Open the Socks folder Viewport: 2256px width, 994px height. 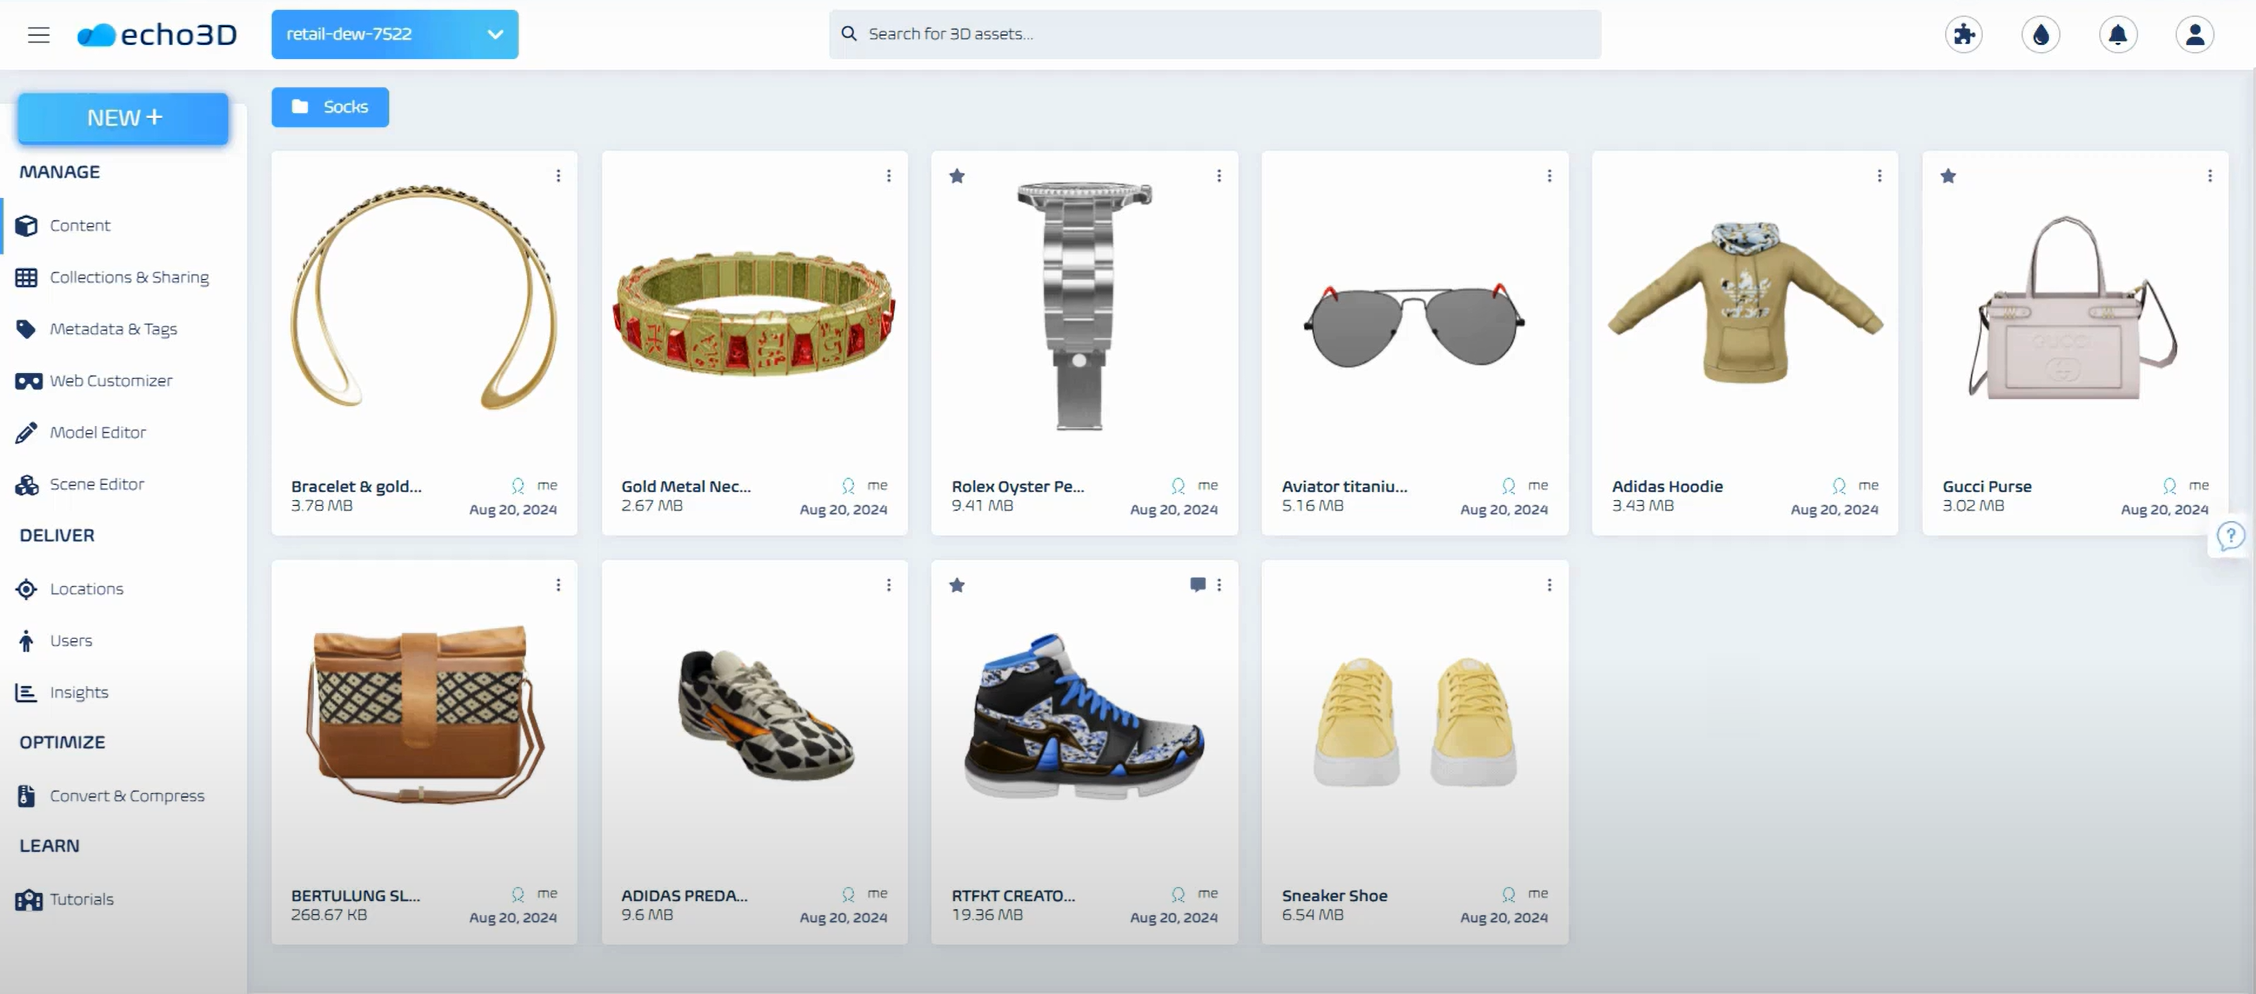(330, 107)
